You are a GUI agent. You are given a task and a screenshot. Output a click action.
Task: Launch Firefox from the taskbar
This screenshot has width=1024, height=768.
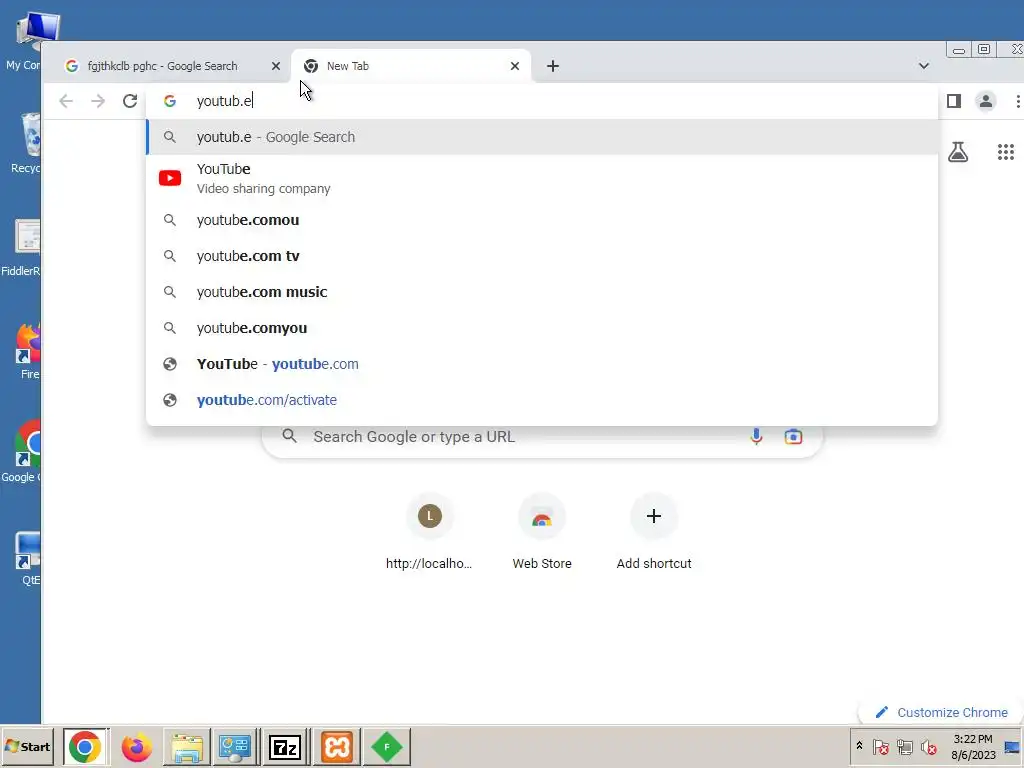(x=136, y=746)
